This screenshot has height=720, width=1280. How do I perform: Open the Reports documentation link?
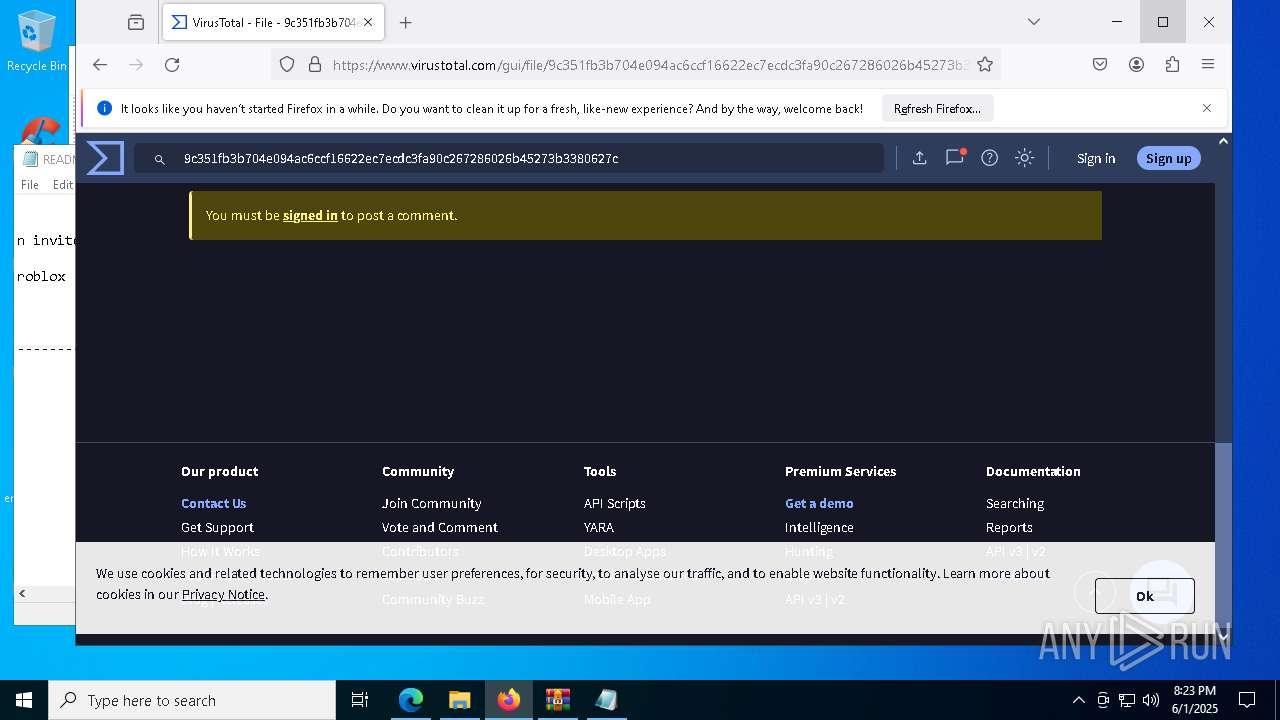point(1009,527)
